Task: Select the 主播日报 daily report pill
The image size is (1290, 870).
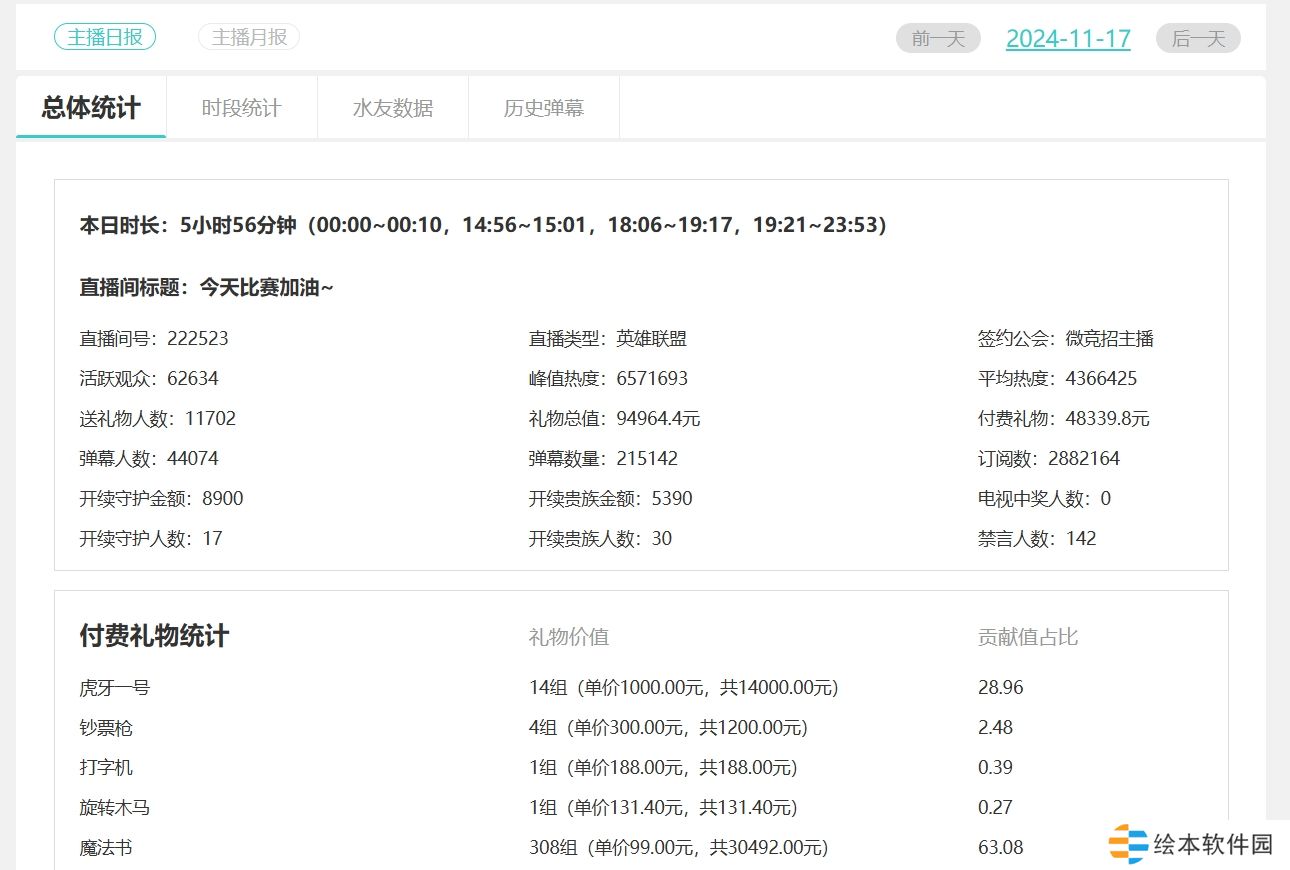Action: [105, 37]
